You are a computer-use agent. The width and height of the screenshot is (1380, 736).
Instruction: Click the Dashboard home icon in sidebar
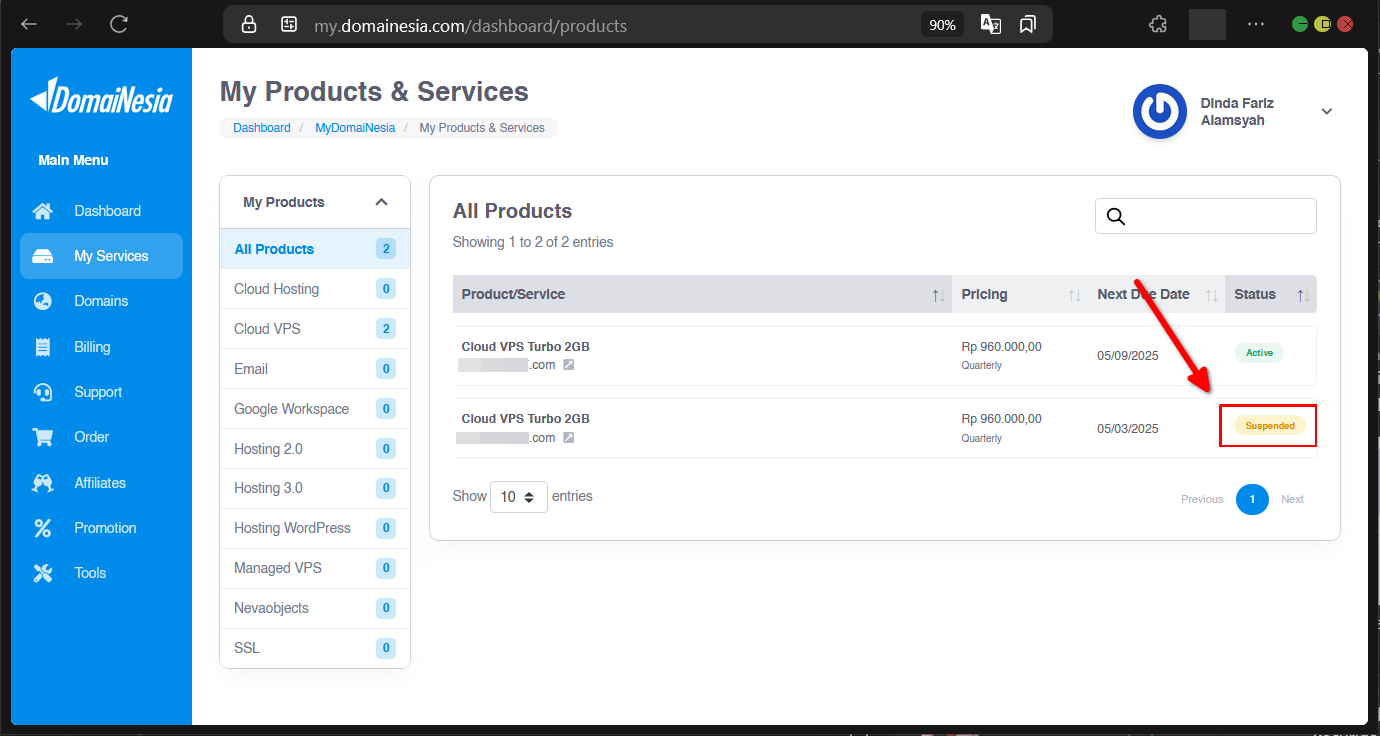coord(42,211)
